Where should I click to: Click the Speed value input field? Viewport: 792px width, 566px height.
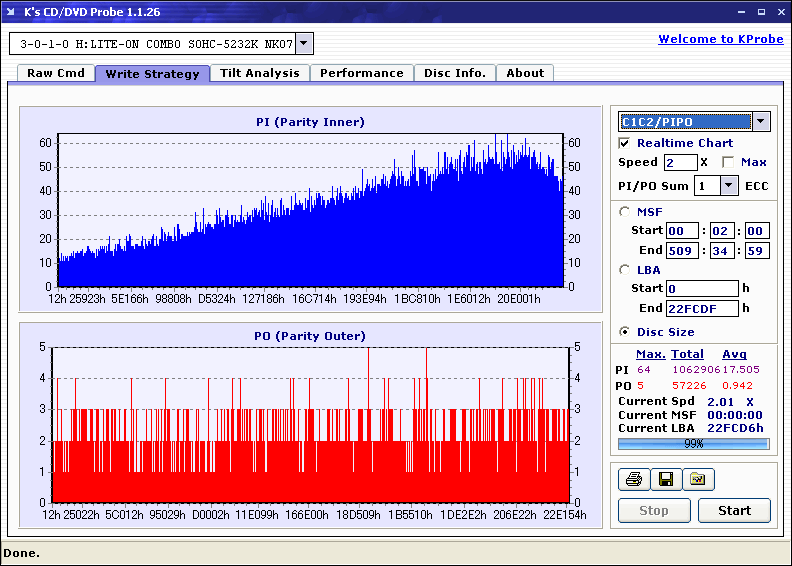pyautogui.click(x=680, y=162)
